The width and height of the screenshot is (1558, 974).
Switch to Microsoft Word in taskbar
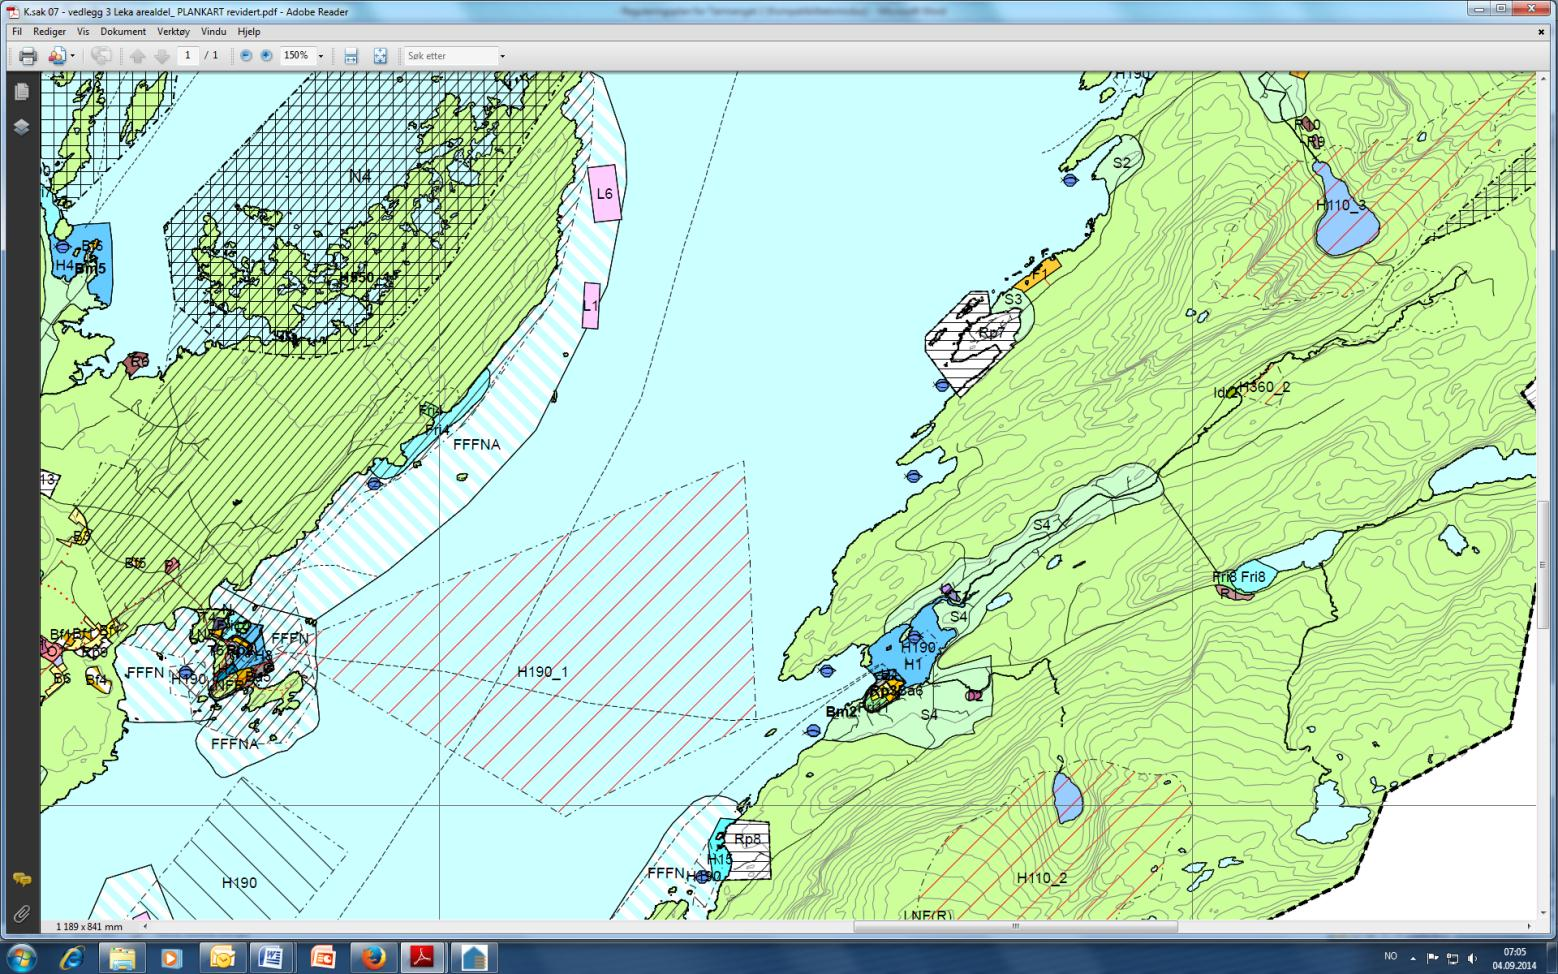click(x=271, y=957)
